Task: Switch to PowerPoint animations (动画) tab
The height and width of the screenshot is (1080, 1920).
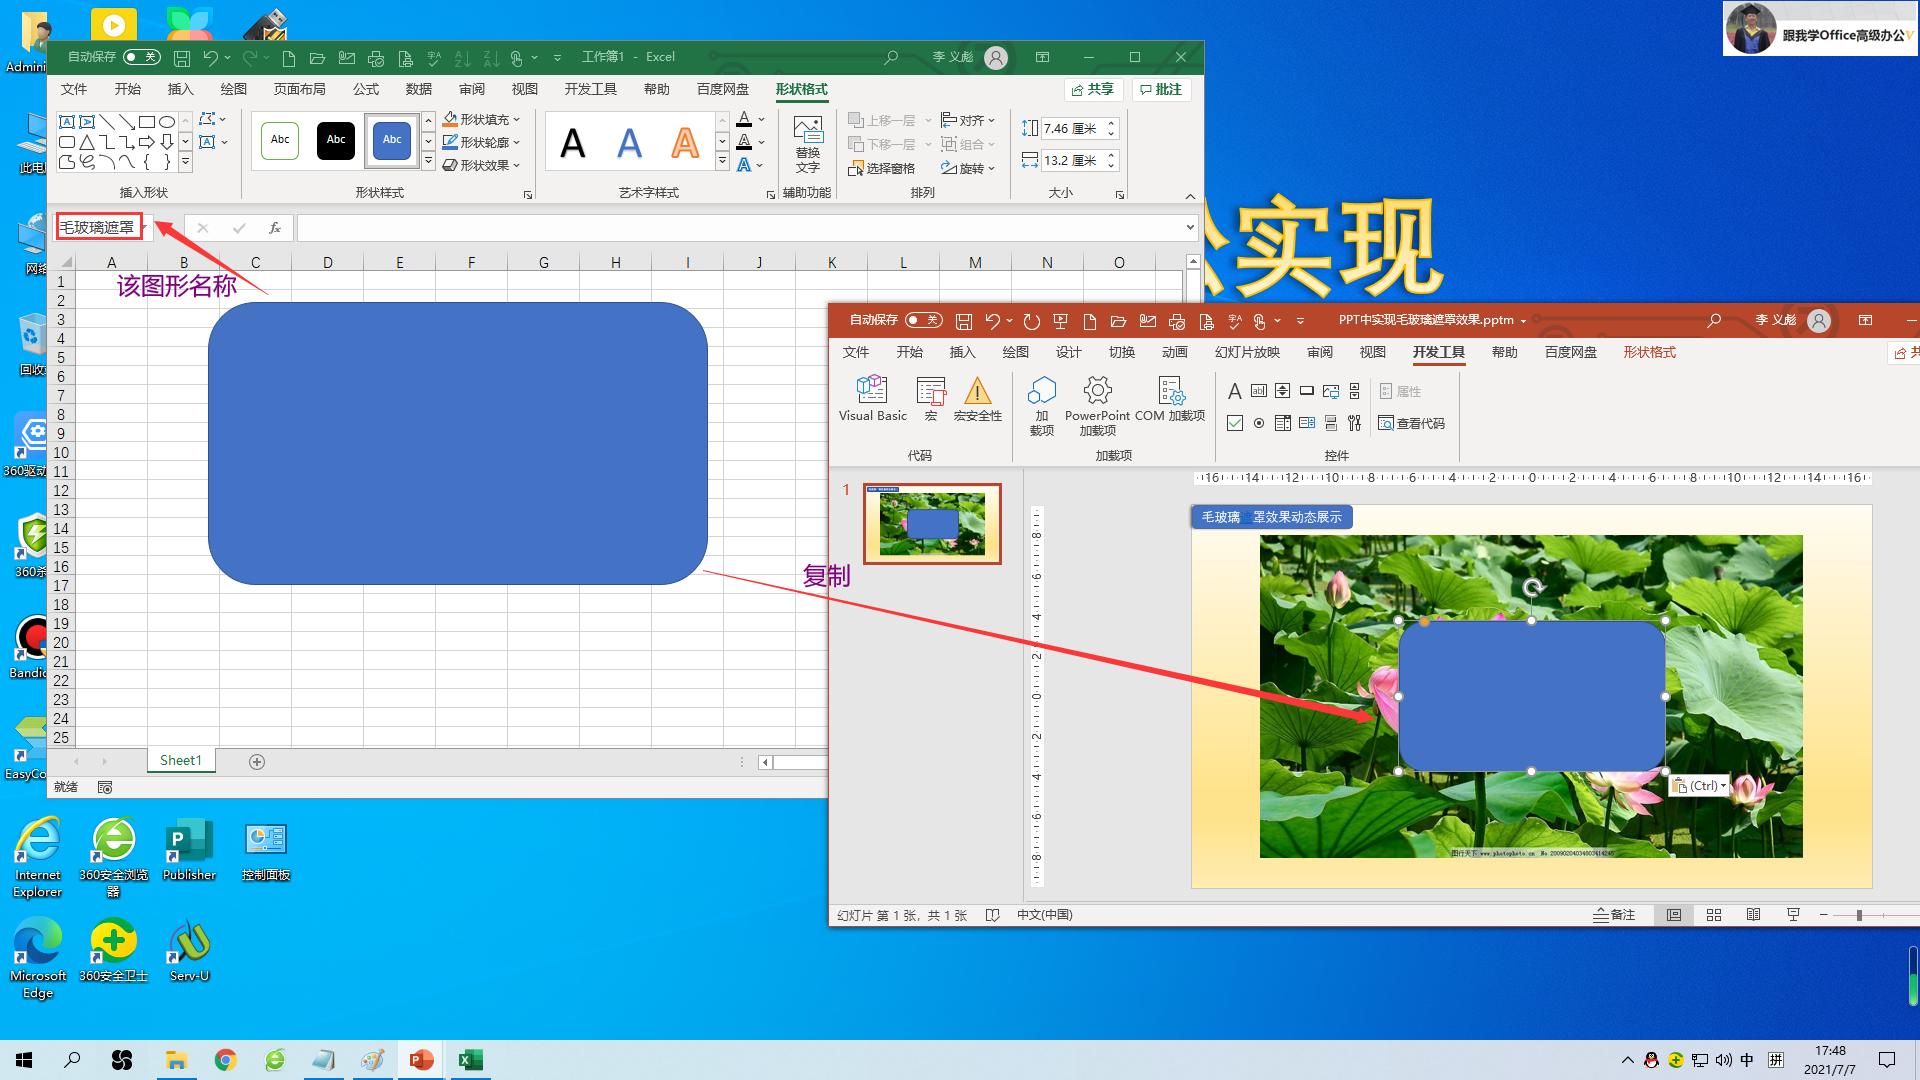Action: (x=1174, y=352)
